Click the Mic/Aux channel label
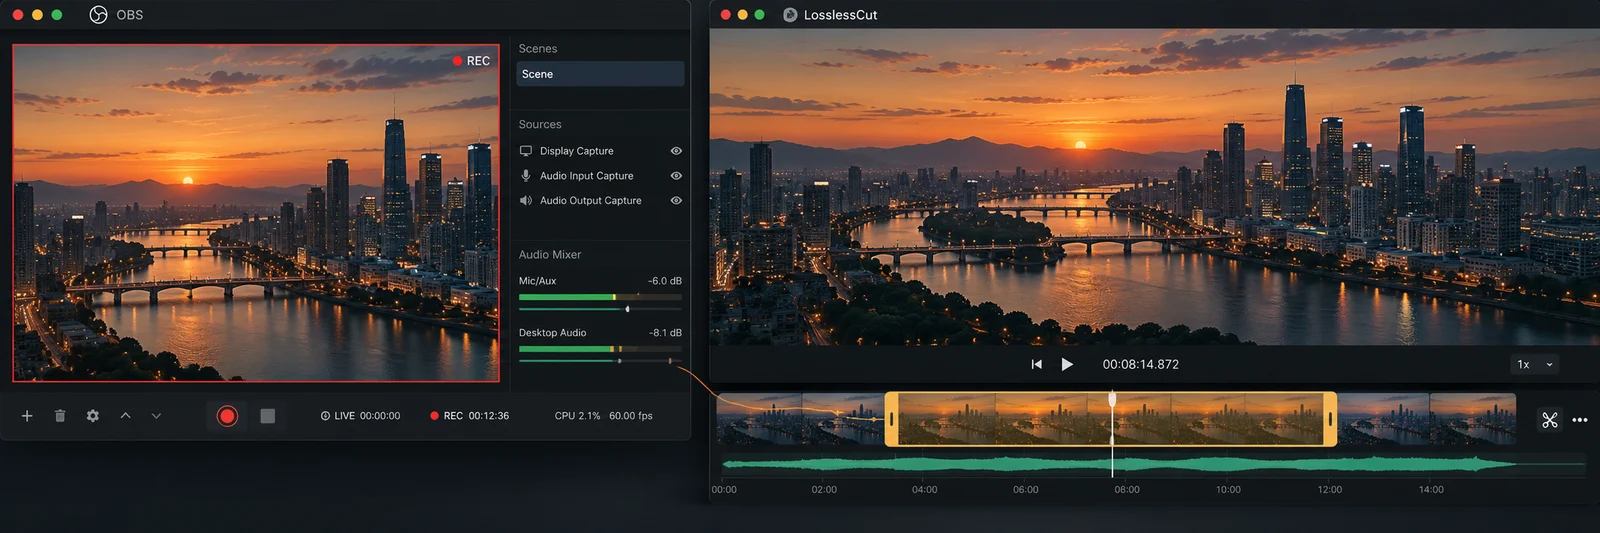The image size is (1600, 533). click(x=537, y=281)
